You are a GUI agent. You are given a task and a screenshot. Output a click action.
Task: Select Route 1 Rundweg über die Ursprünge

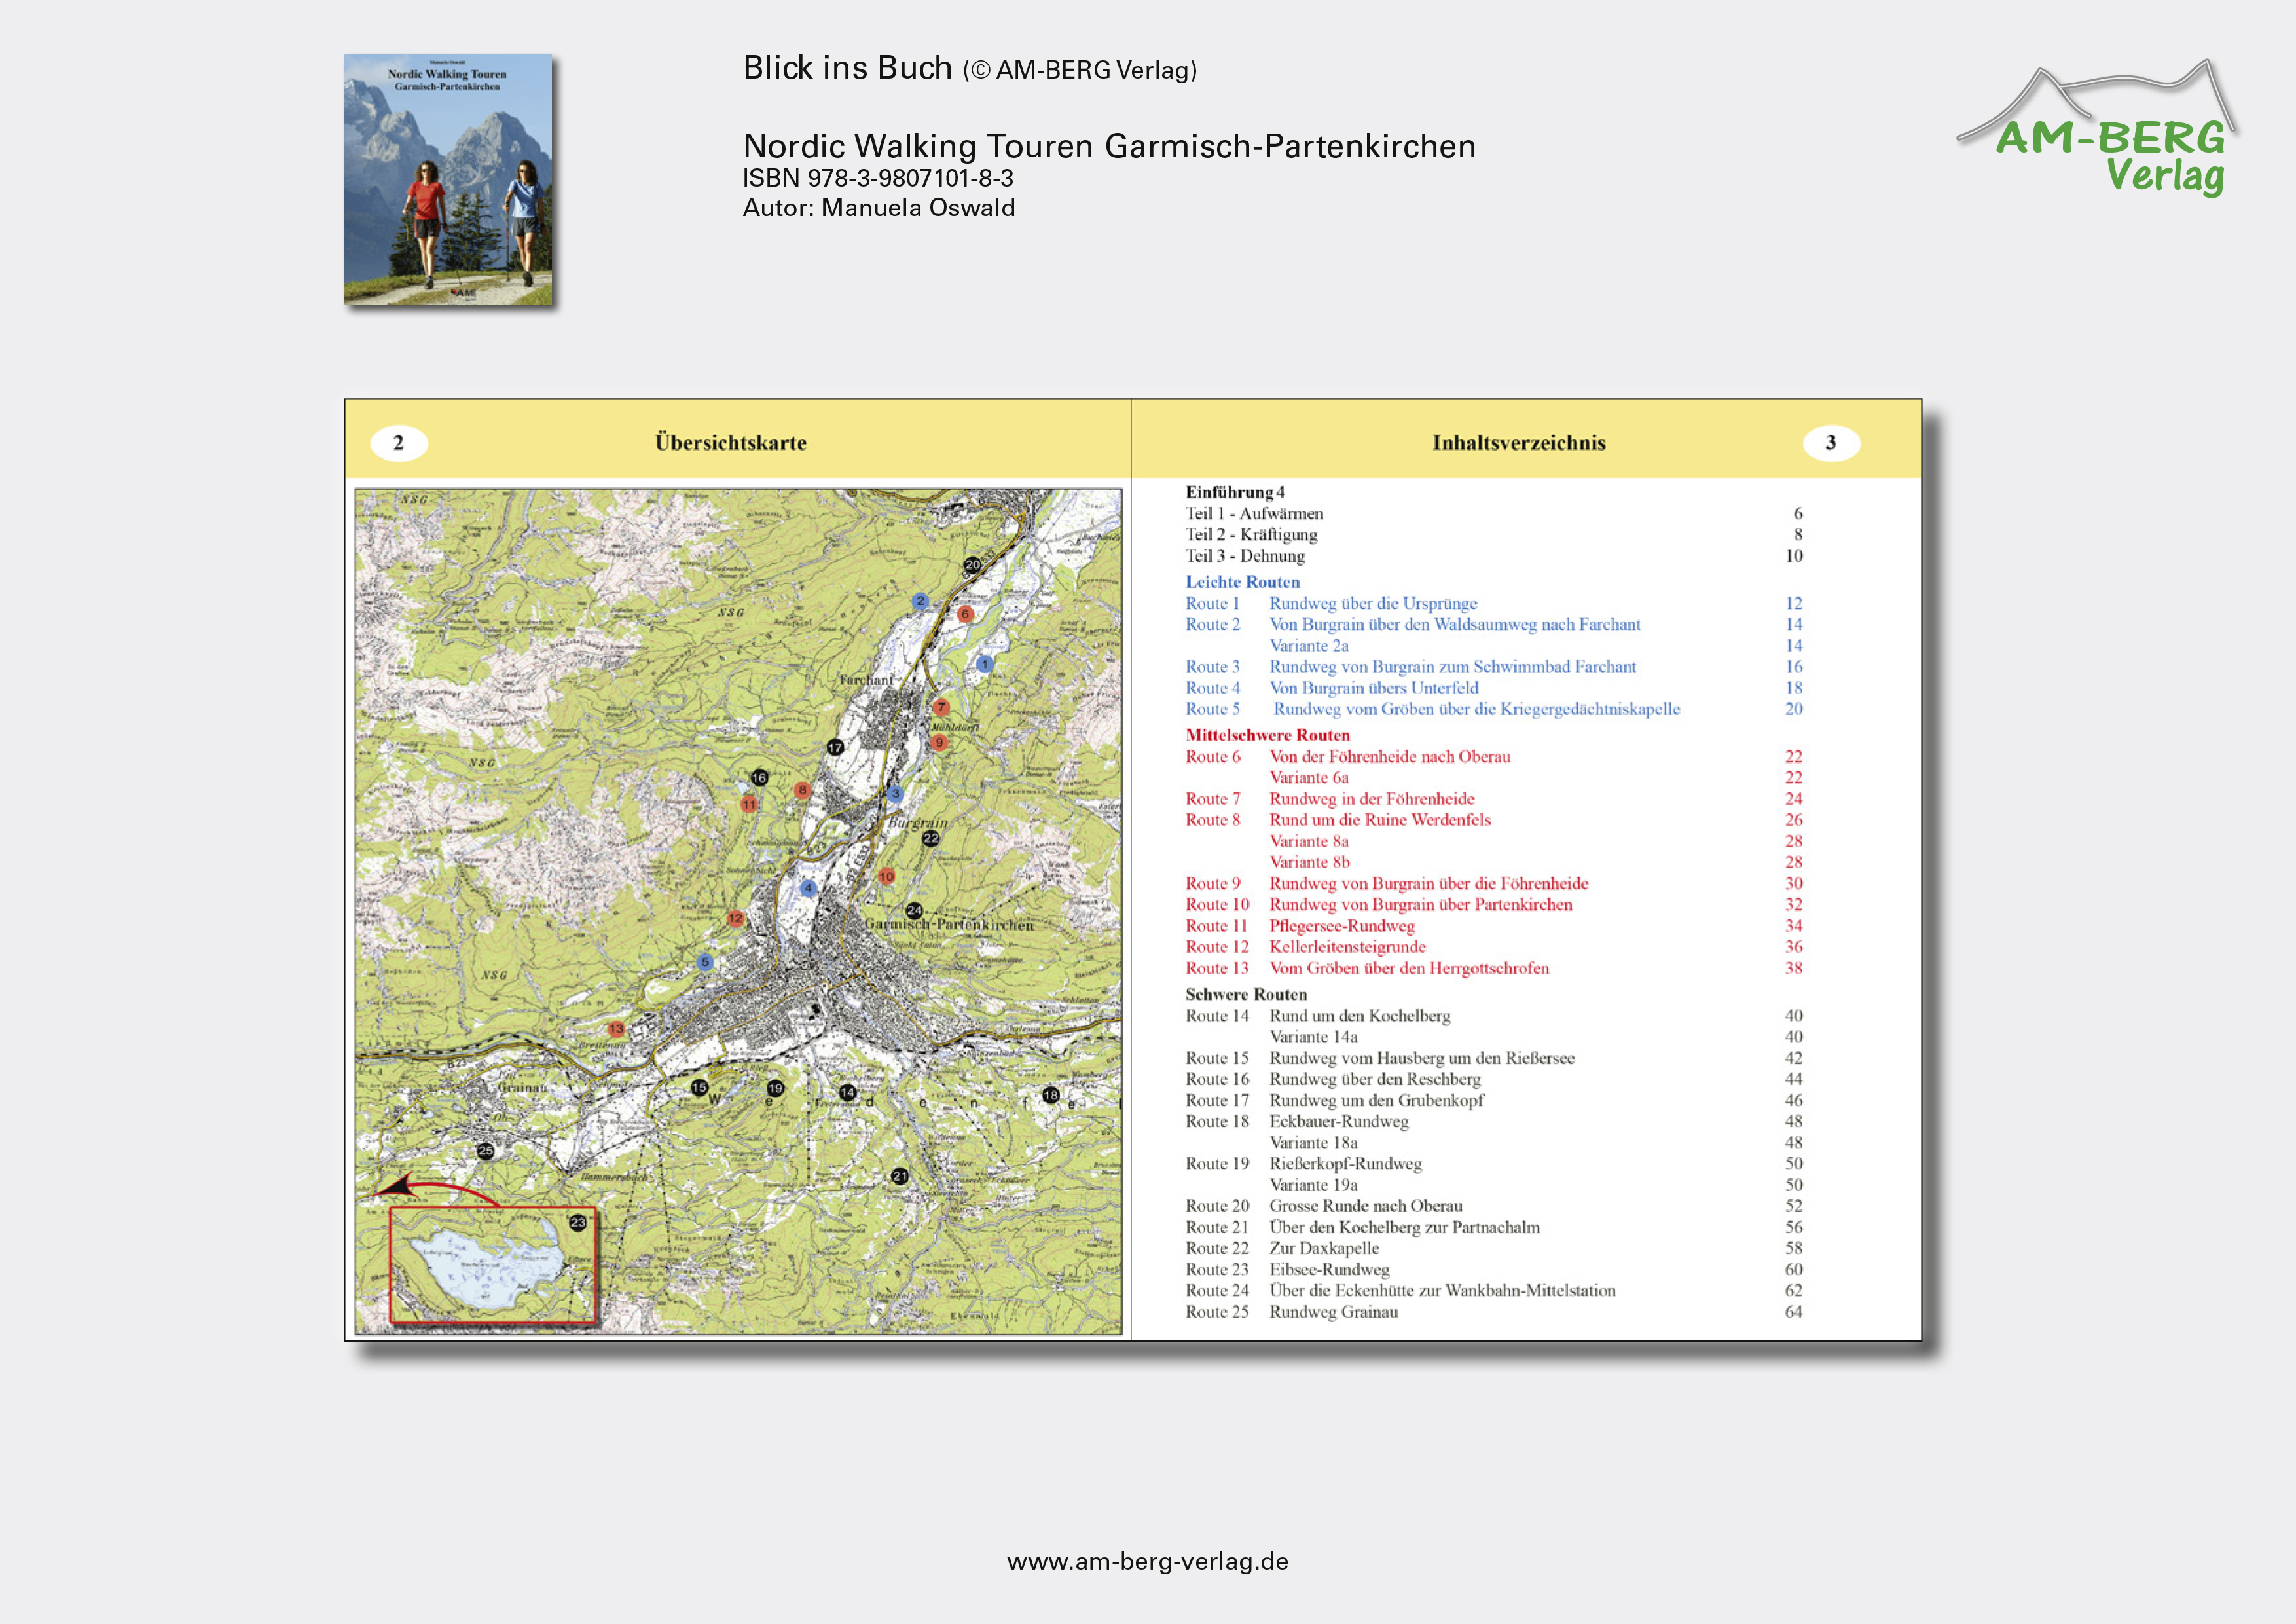tap(1494, 603)
